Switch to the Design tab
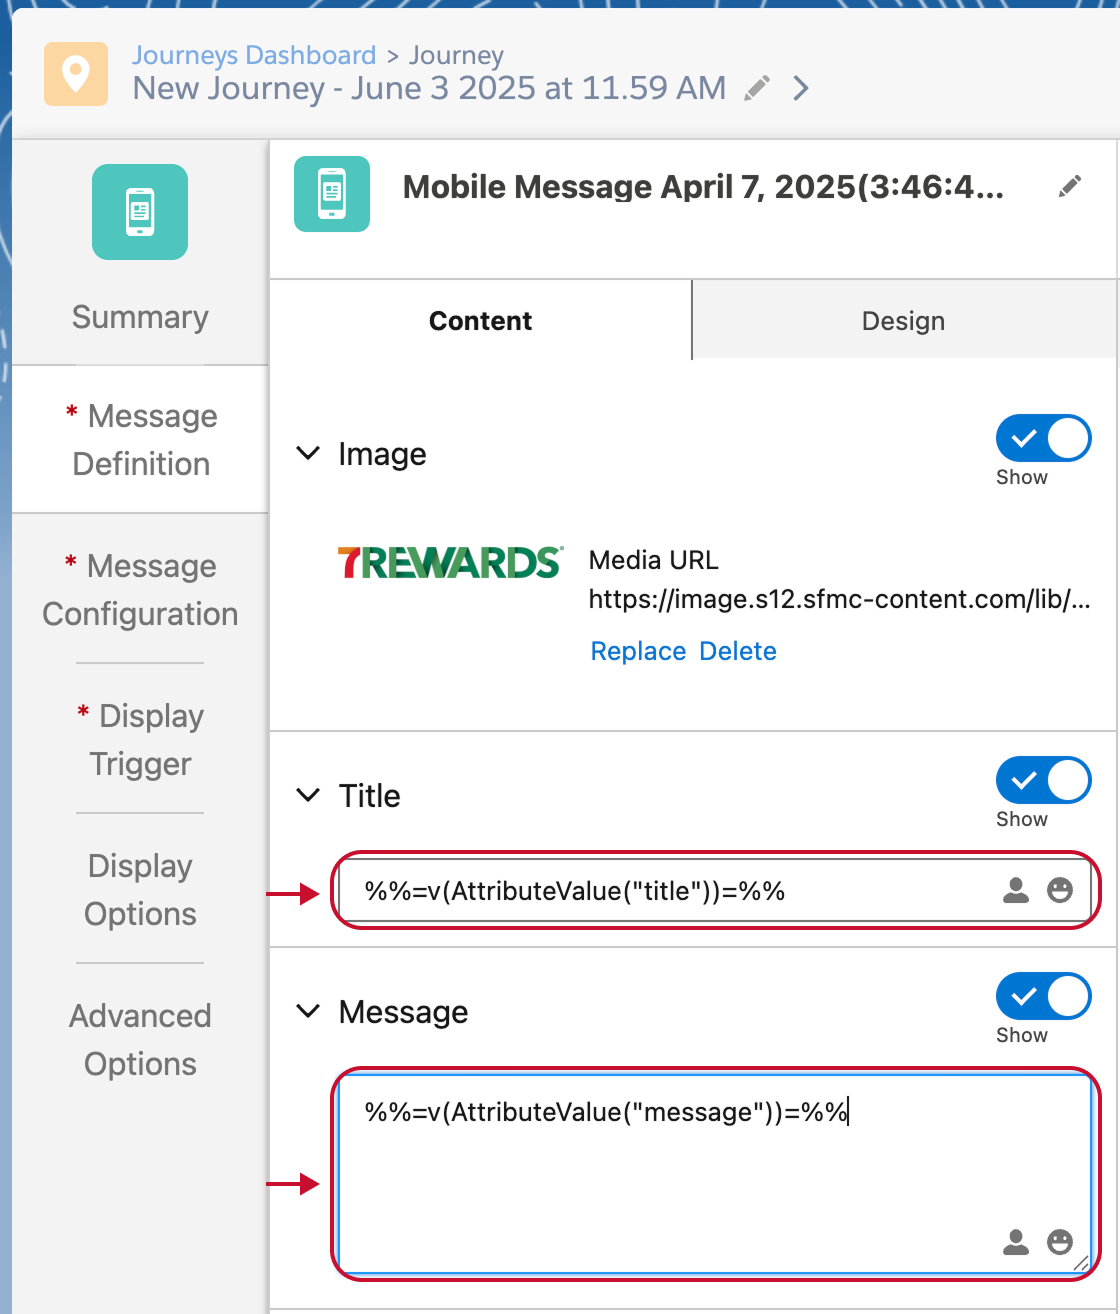Viewport: 1120px width, 1314px height. (903, 321)
